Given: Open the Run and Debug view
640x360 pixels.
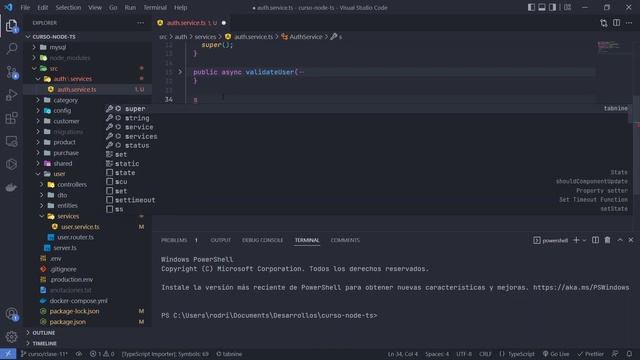Looking at the screenshot, I should click(11, 95).
